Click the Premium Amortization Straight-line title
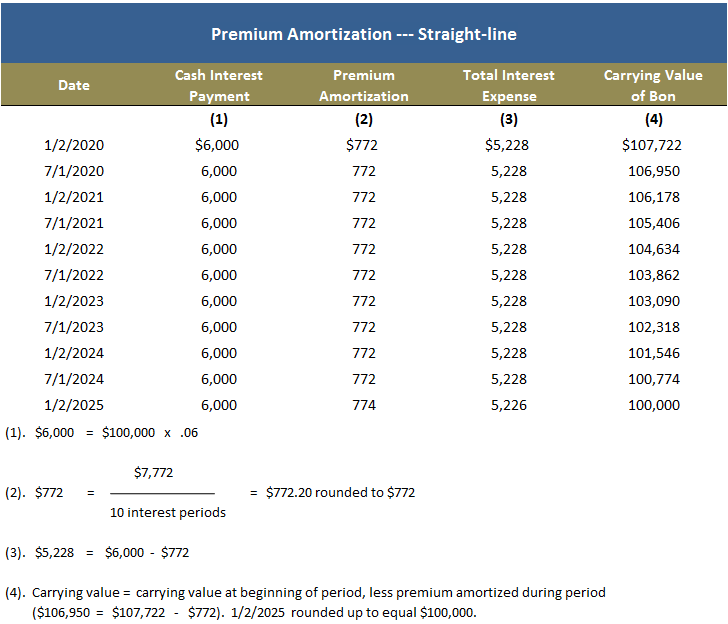Screen dimensions: 728x624 point(364,34)
